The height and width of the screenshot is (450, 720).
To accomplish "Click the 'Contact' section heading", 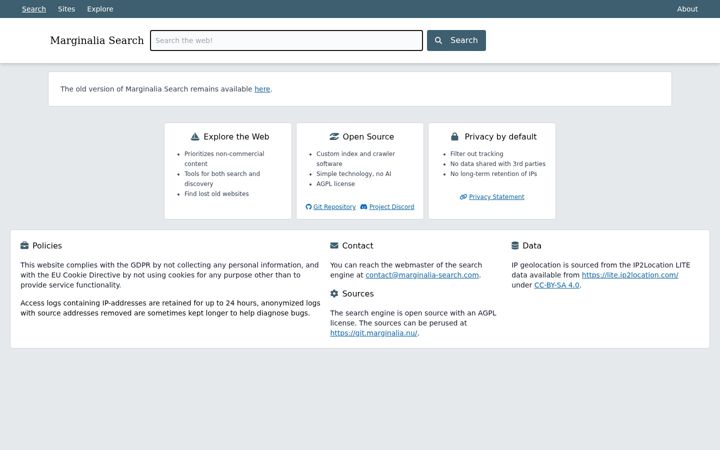I will pyautogui.click(x=358, y=246).
